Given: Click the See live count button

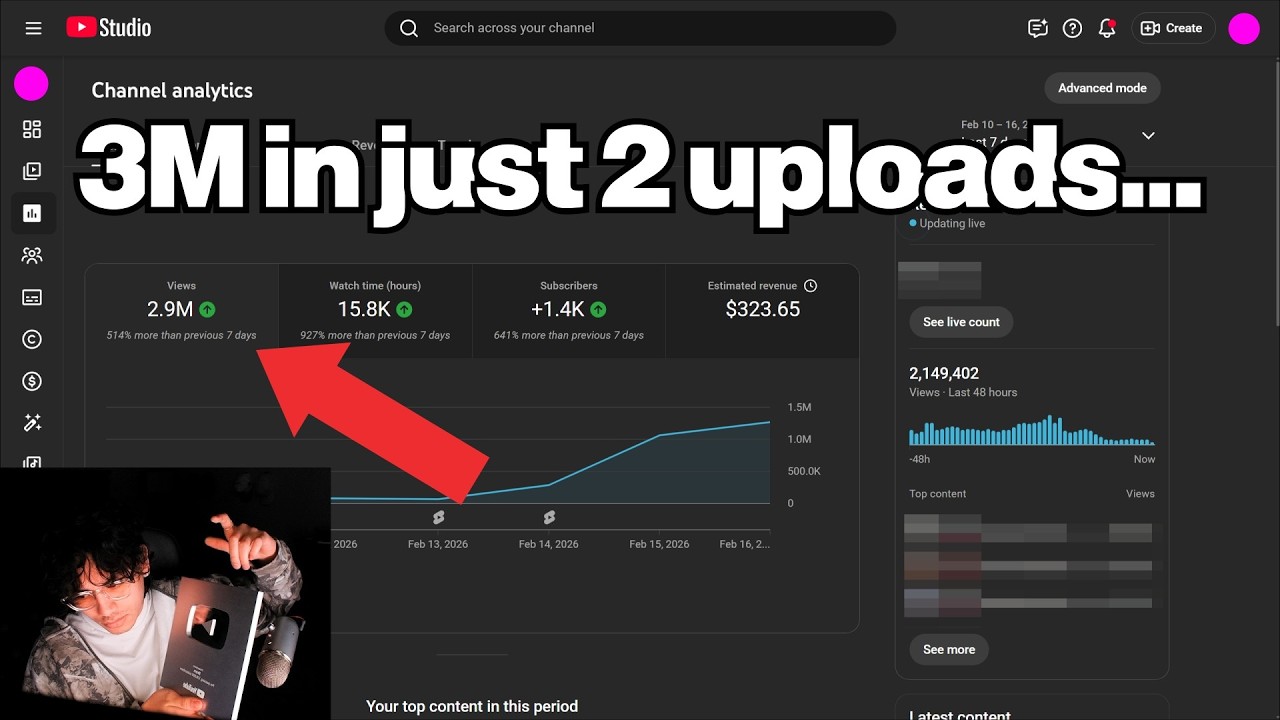Looking at the screenshot, I should pos(961,322).
